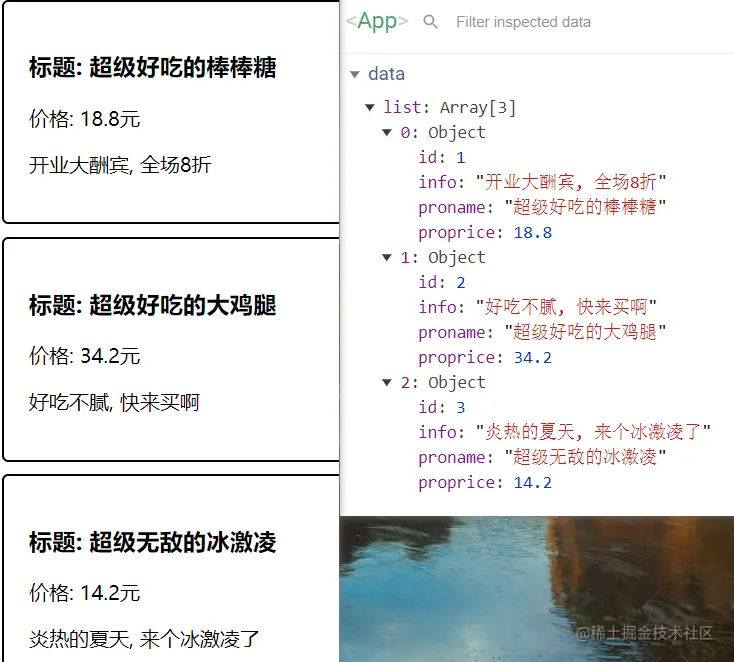Select the App component tag
Screen dimensions: 734x662
(x=377, y=21)
